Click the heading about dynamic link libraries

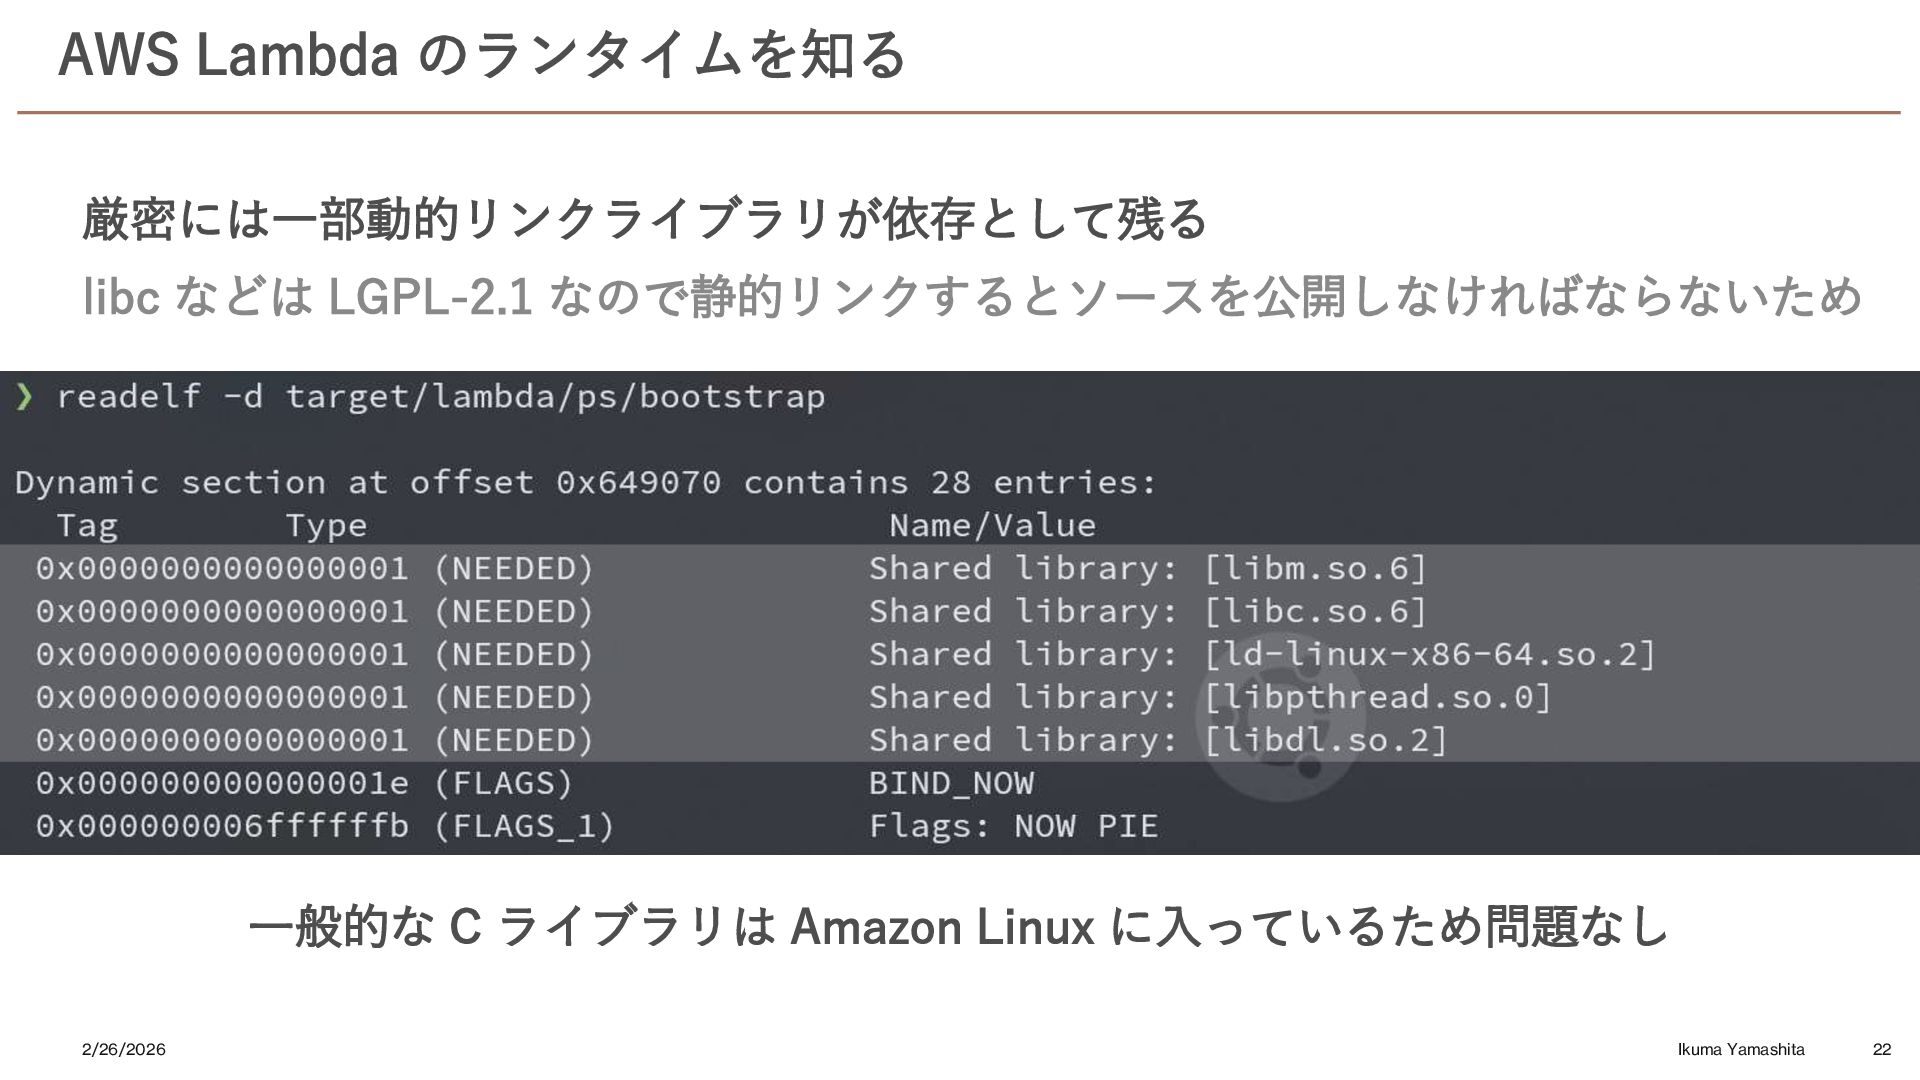click(645, 220)
